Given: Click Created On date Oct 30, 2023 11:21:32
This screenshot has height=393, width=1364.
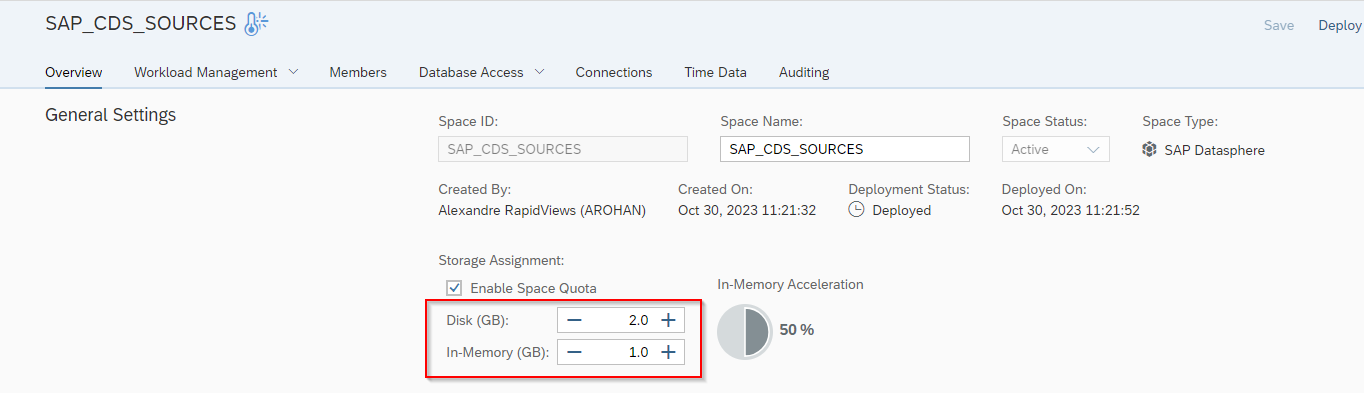Looking at the screenshot, I should point(747,210).
